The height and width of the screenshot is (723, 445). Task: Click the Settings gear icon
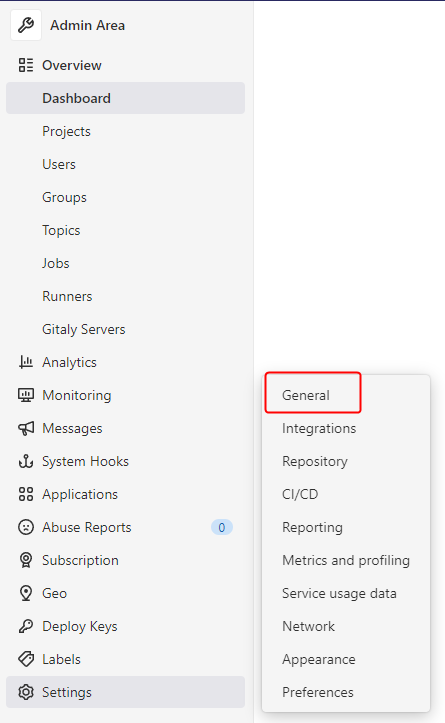pos(26,692)
